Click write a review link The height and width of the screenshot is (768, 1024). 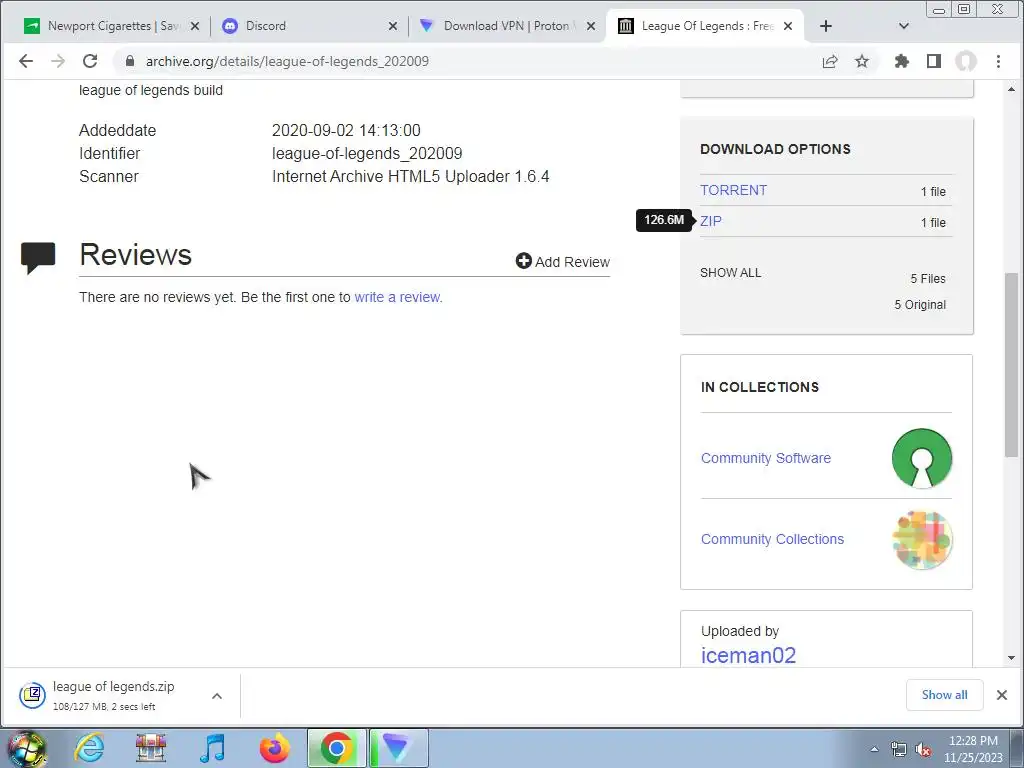(x=398, y=297)
